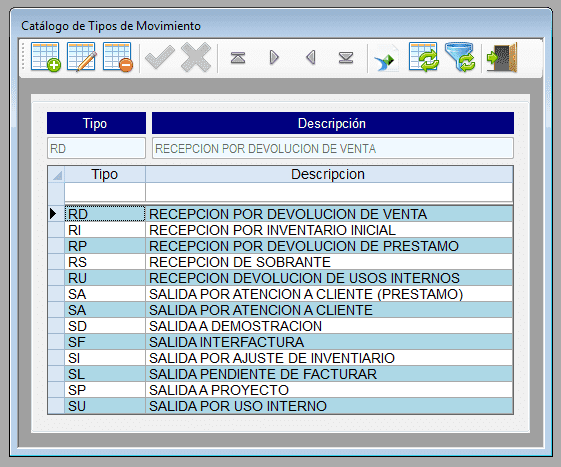Select SALIDA POR AJUSTE DE INVENTIARIO row
Screen dimensions: 561x467
pos(329,358)
